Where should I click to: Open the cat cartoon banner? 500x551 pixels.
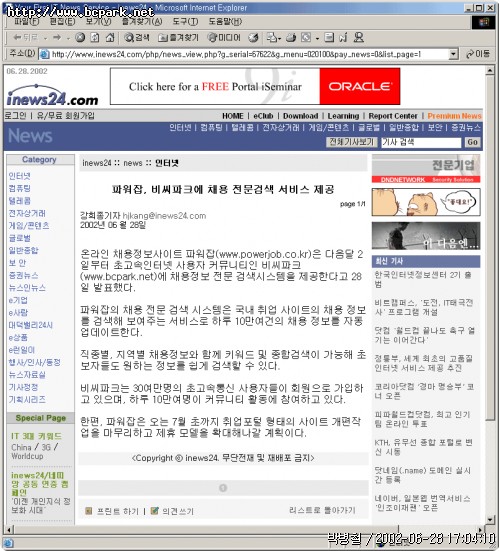tap(426, 202)
